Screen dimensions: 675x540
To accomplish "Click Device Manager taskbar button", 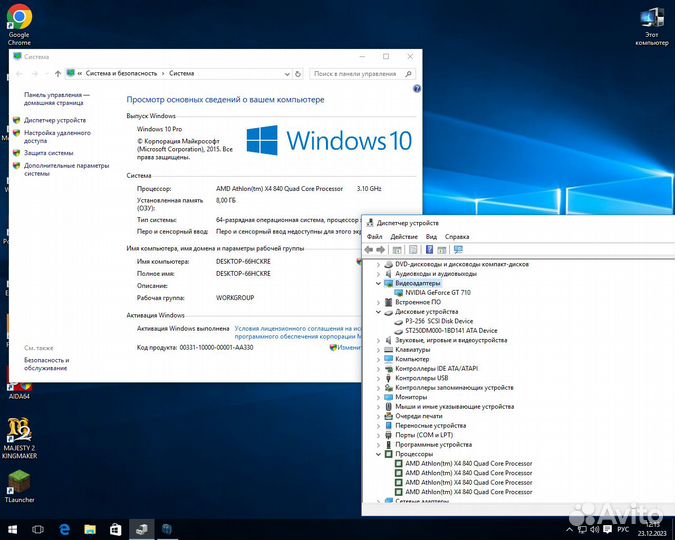I will tap(141, 529).
